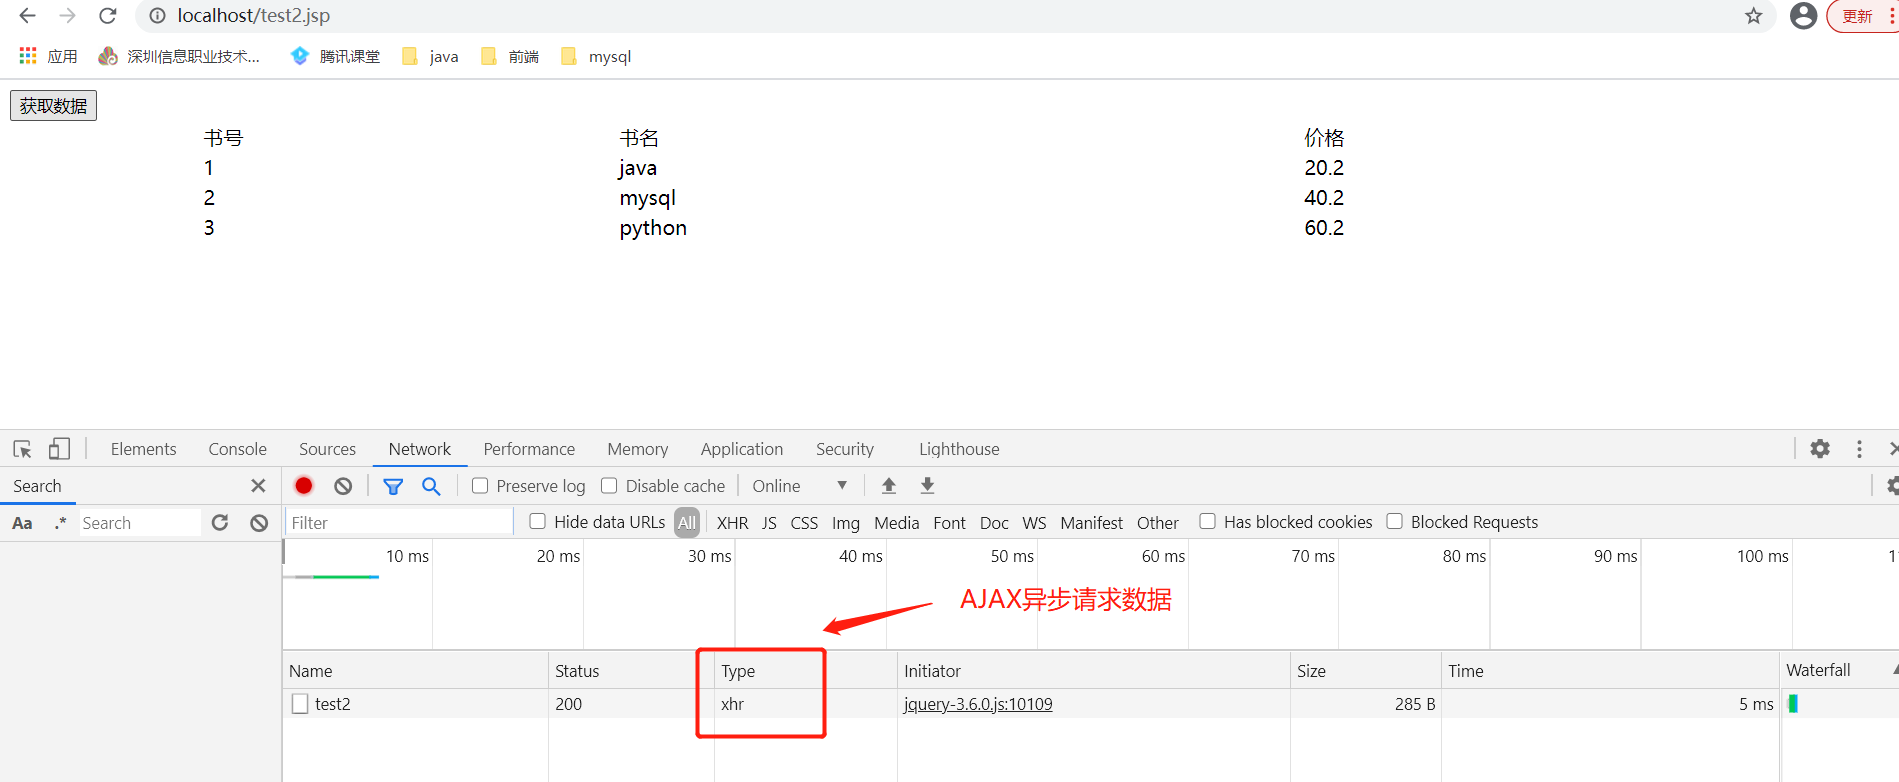This screenshot has width=1899, height=782.
Task: Import a HAR file
Action: pyautogui.click(x=888, y=486)
